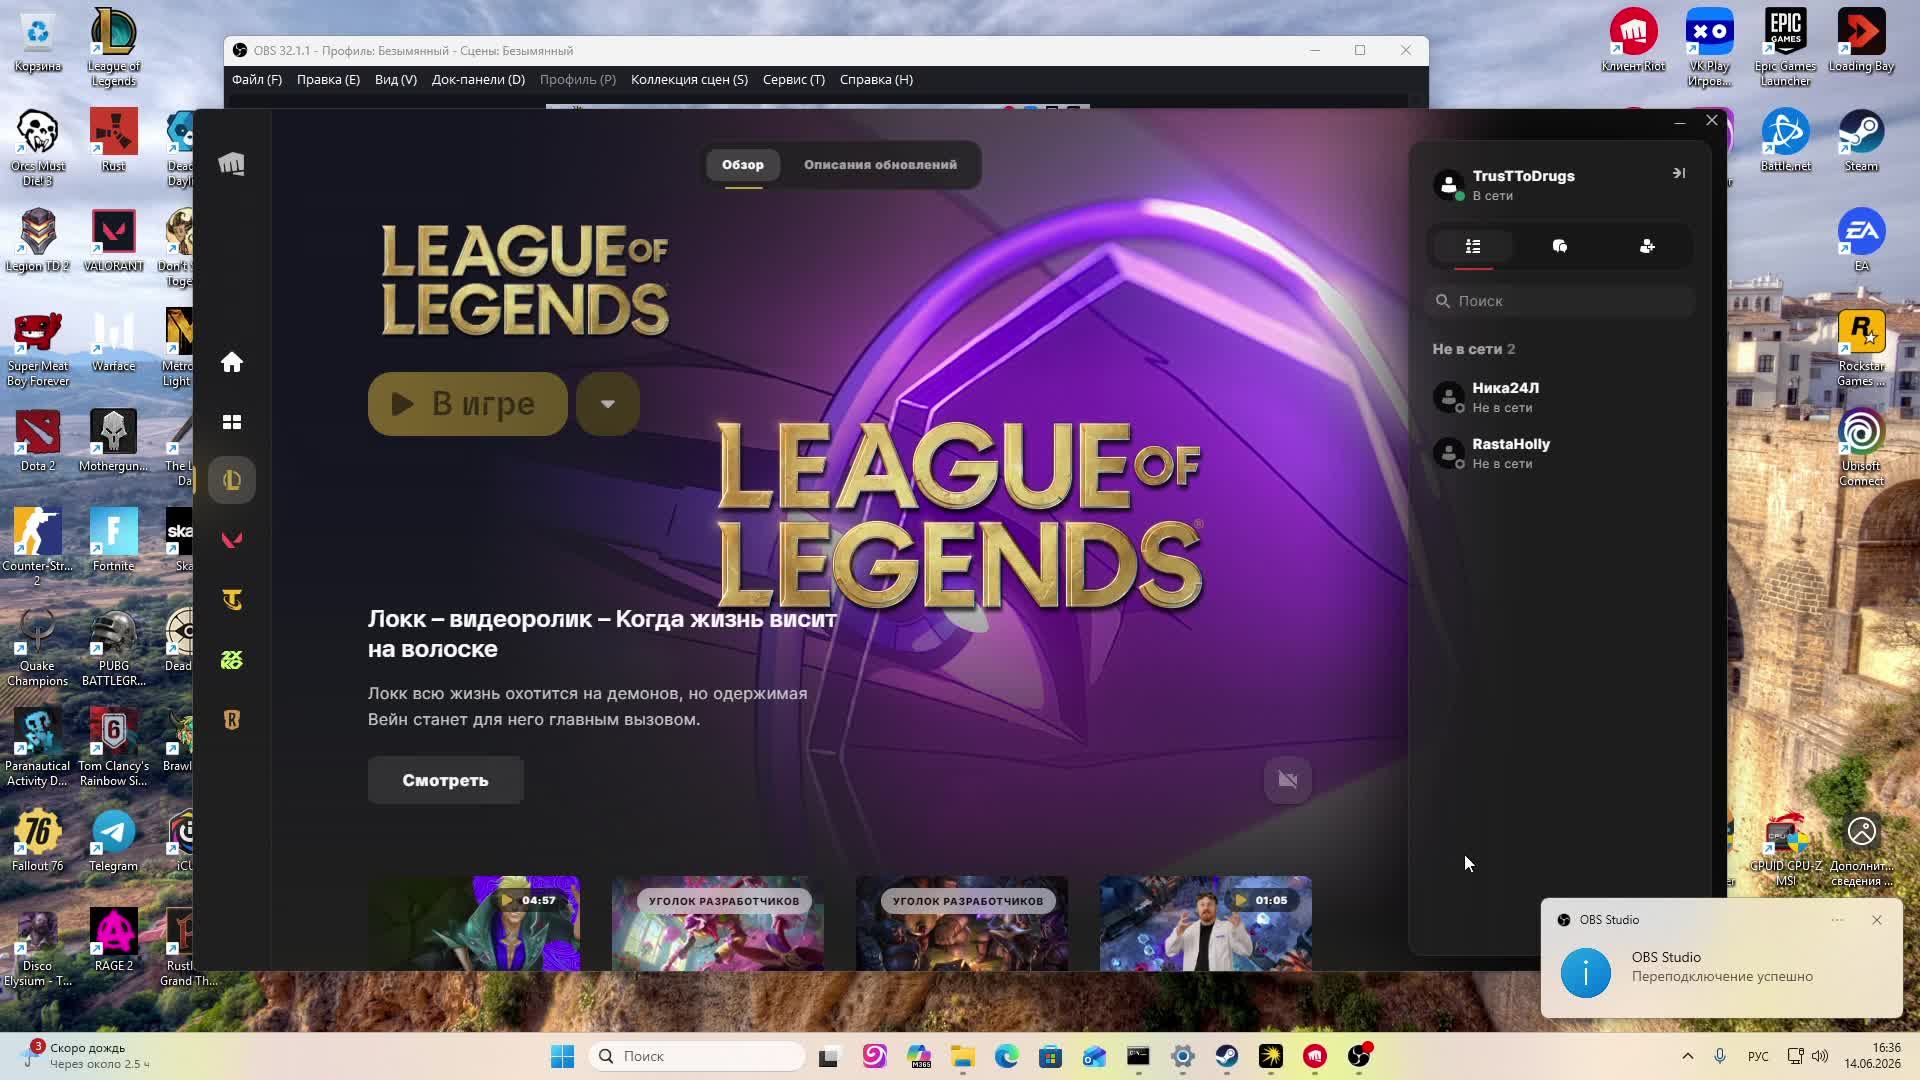Open the Правка menu in OBS
1920x1080 pixels.
328,80
